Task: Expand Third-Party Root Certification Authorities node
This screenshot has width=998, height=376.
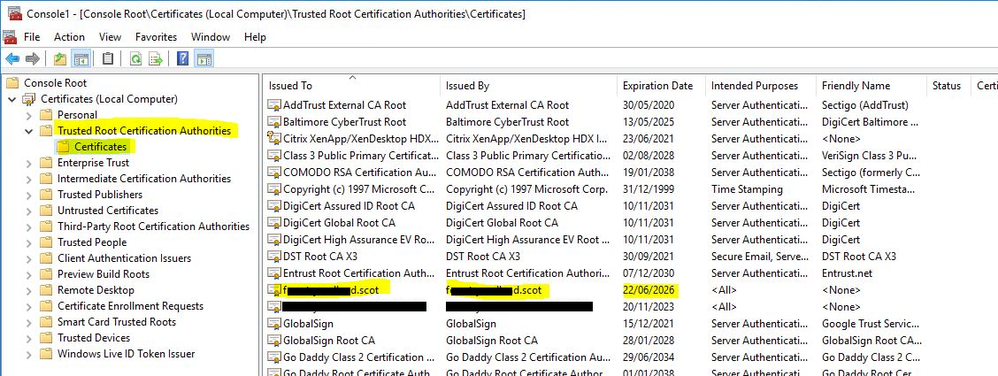Action: (28, 226)
